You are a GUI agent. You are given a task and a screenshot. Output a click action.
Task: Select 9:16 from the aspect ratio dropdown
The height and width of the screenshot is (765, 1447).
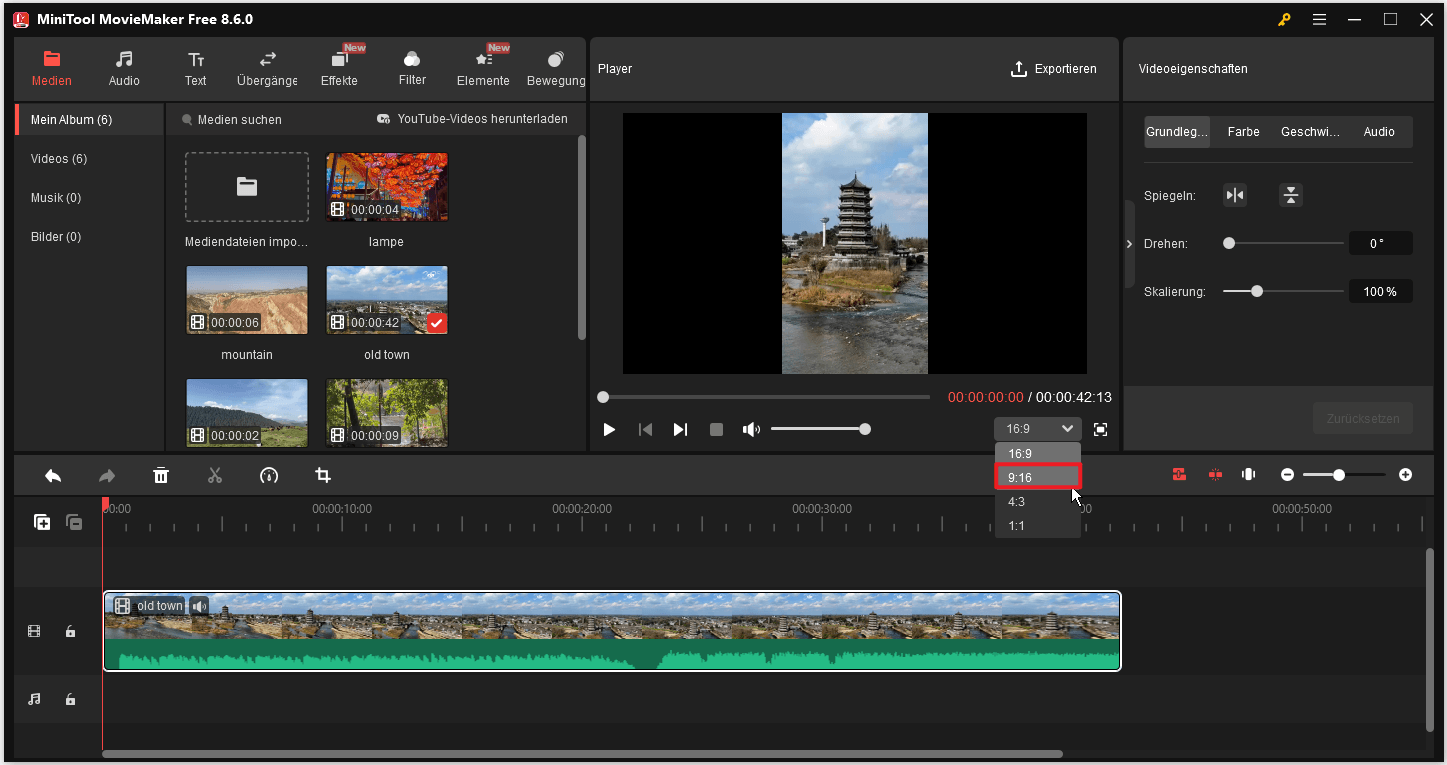(x=1037, y=477)
